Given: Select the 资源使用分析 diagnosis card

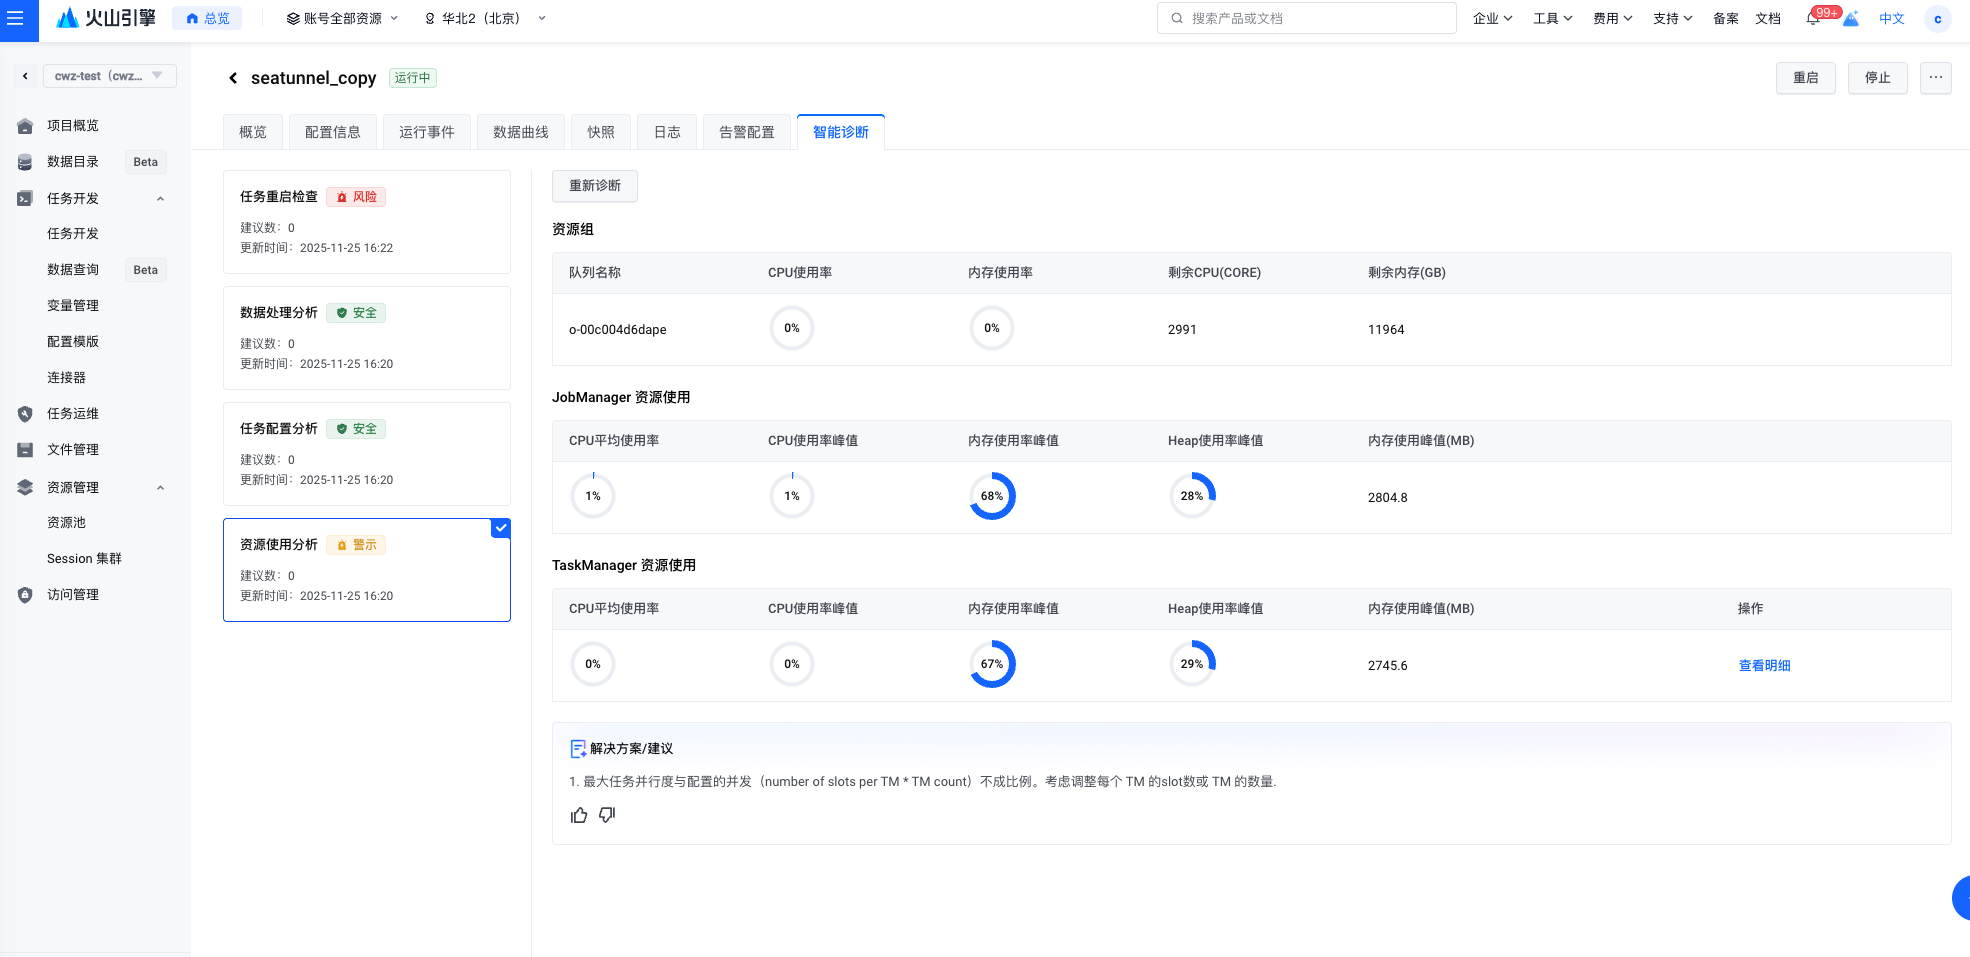Looking at the screenshot, I should [366, 569].
